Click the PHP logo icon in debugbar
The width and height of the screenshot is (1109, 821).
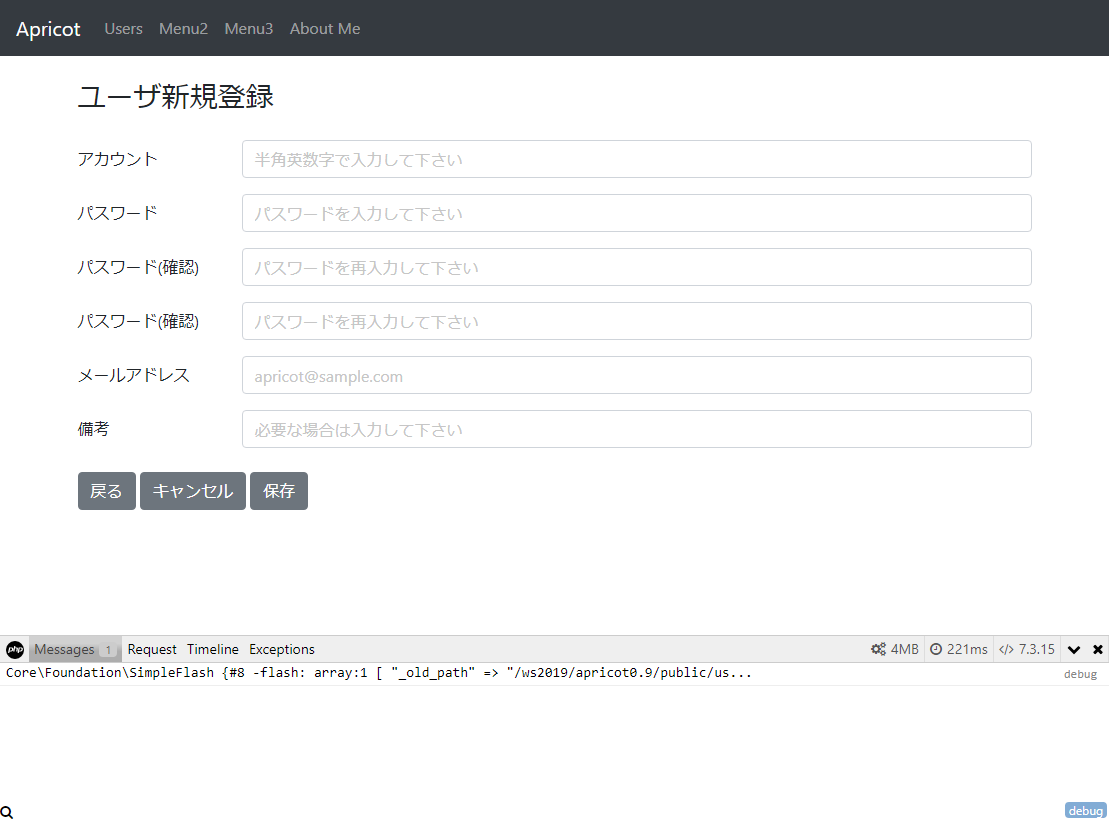coord(15,649)
